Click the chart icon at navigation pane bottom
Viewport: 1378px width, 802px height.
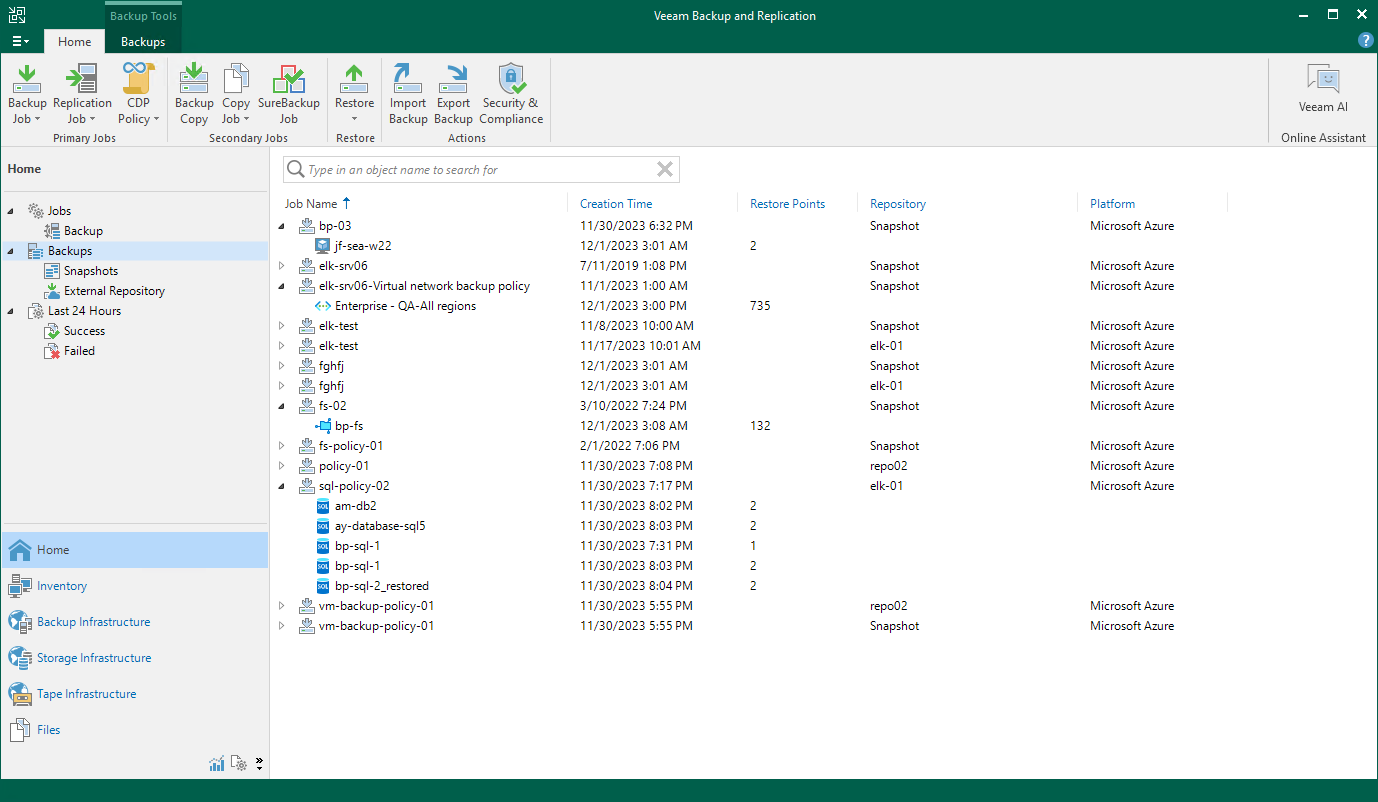click(x=217, y=764)
